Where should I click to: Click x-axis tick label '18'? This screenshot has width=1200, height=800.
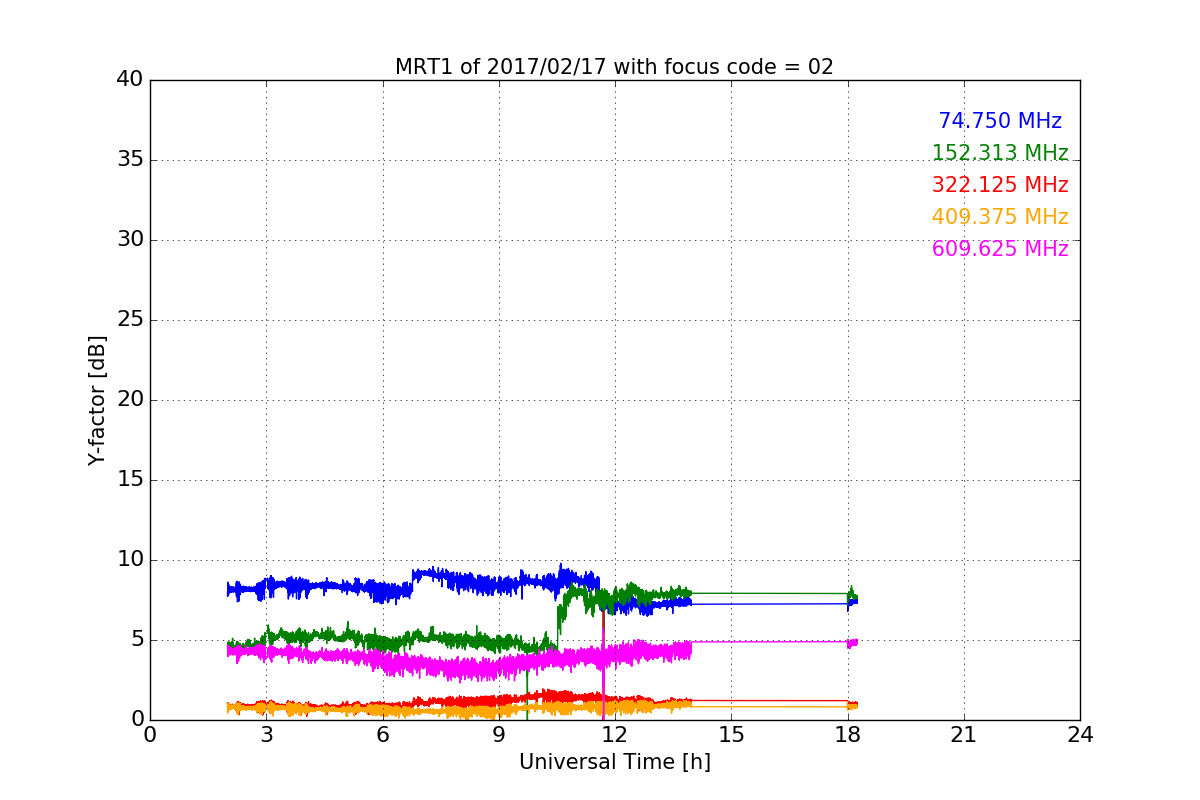[848, 735]
